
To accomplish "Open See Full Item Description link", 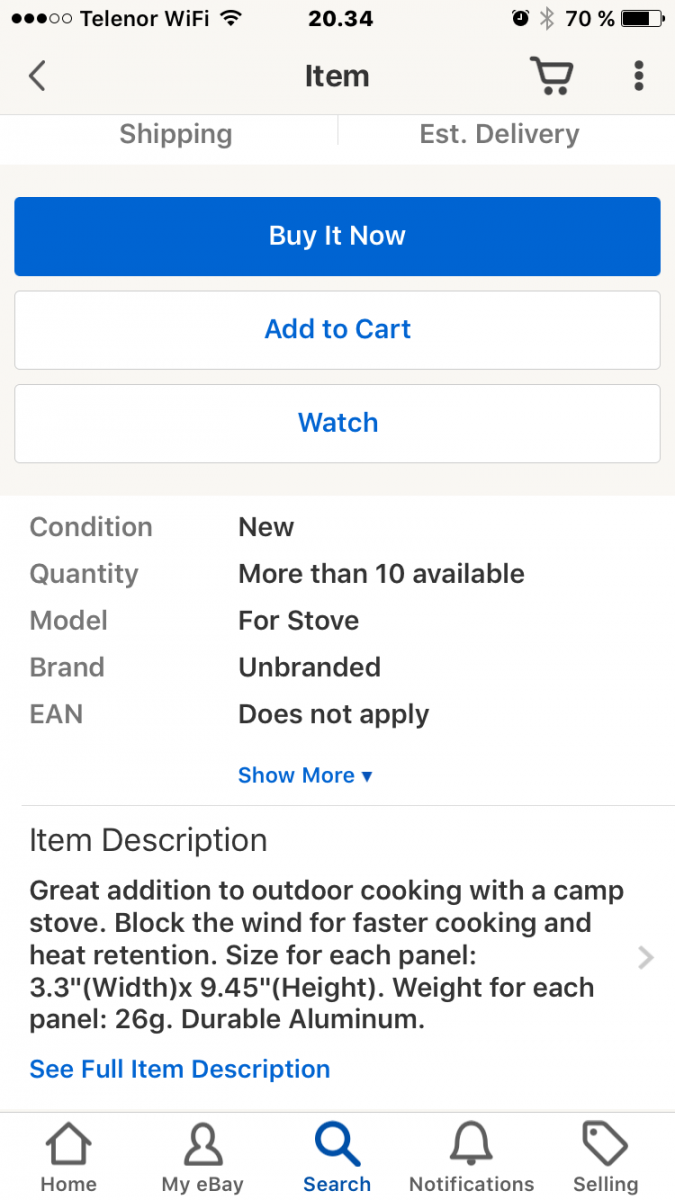I will click(180, 1069).
